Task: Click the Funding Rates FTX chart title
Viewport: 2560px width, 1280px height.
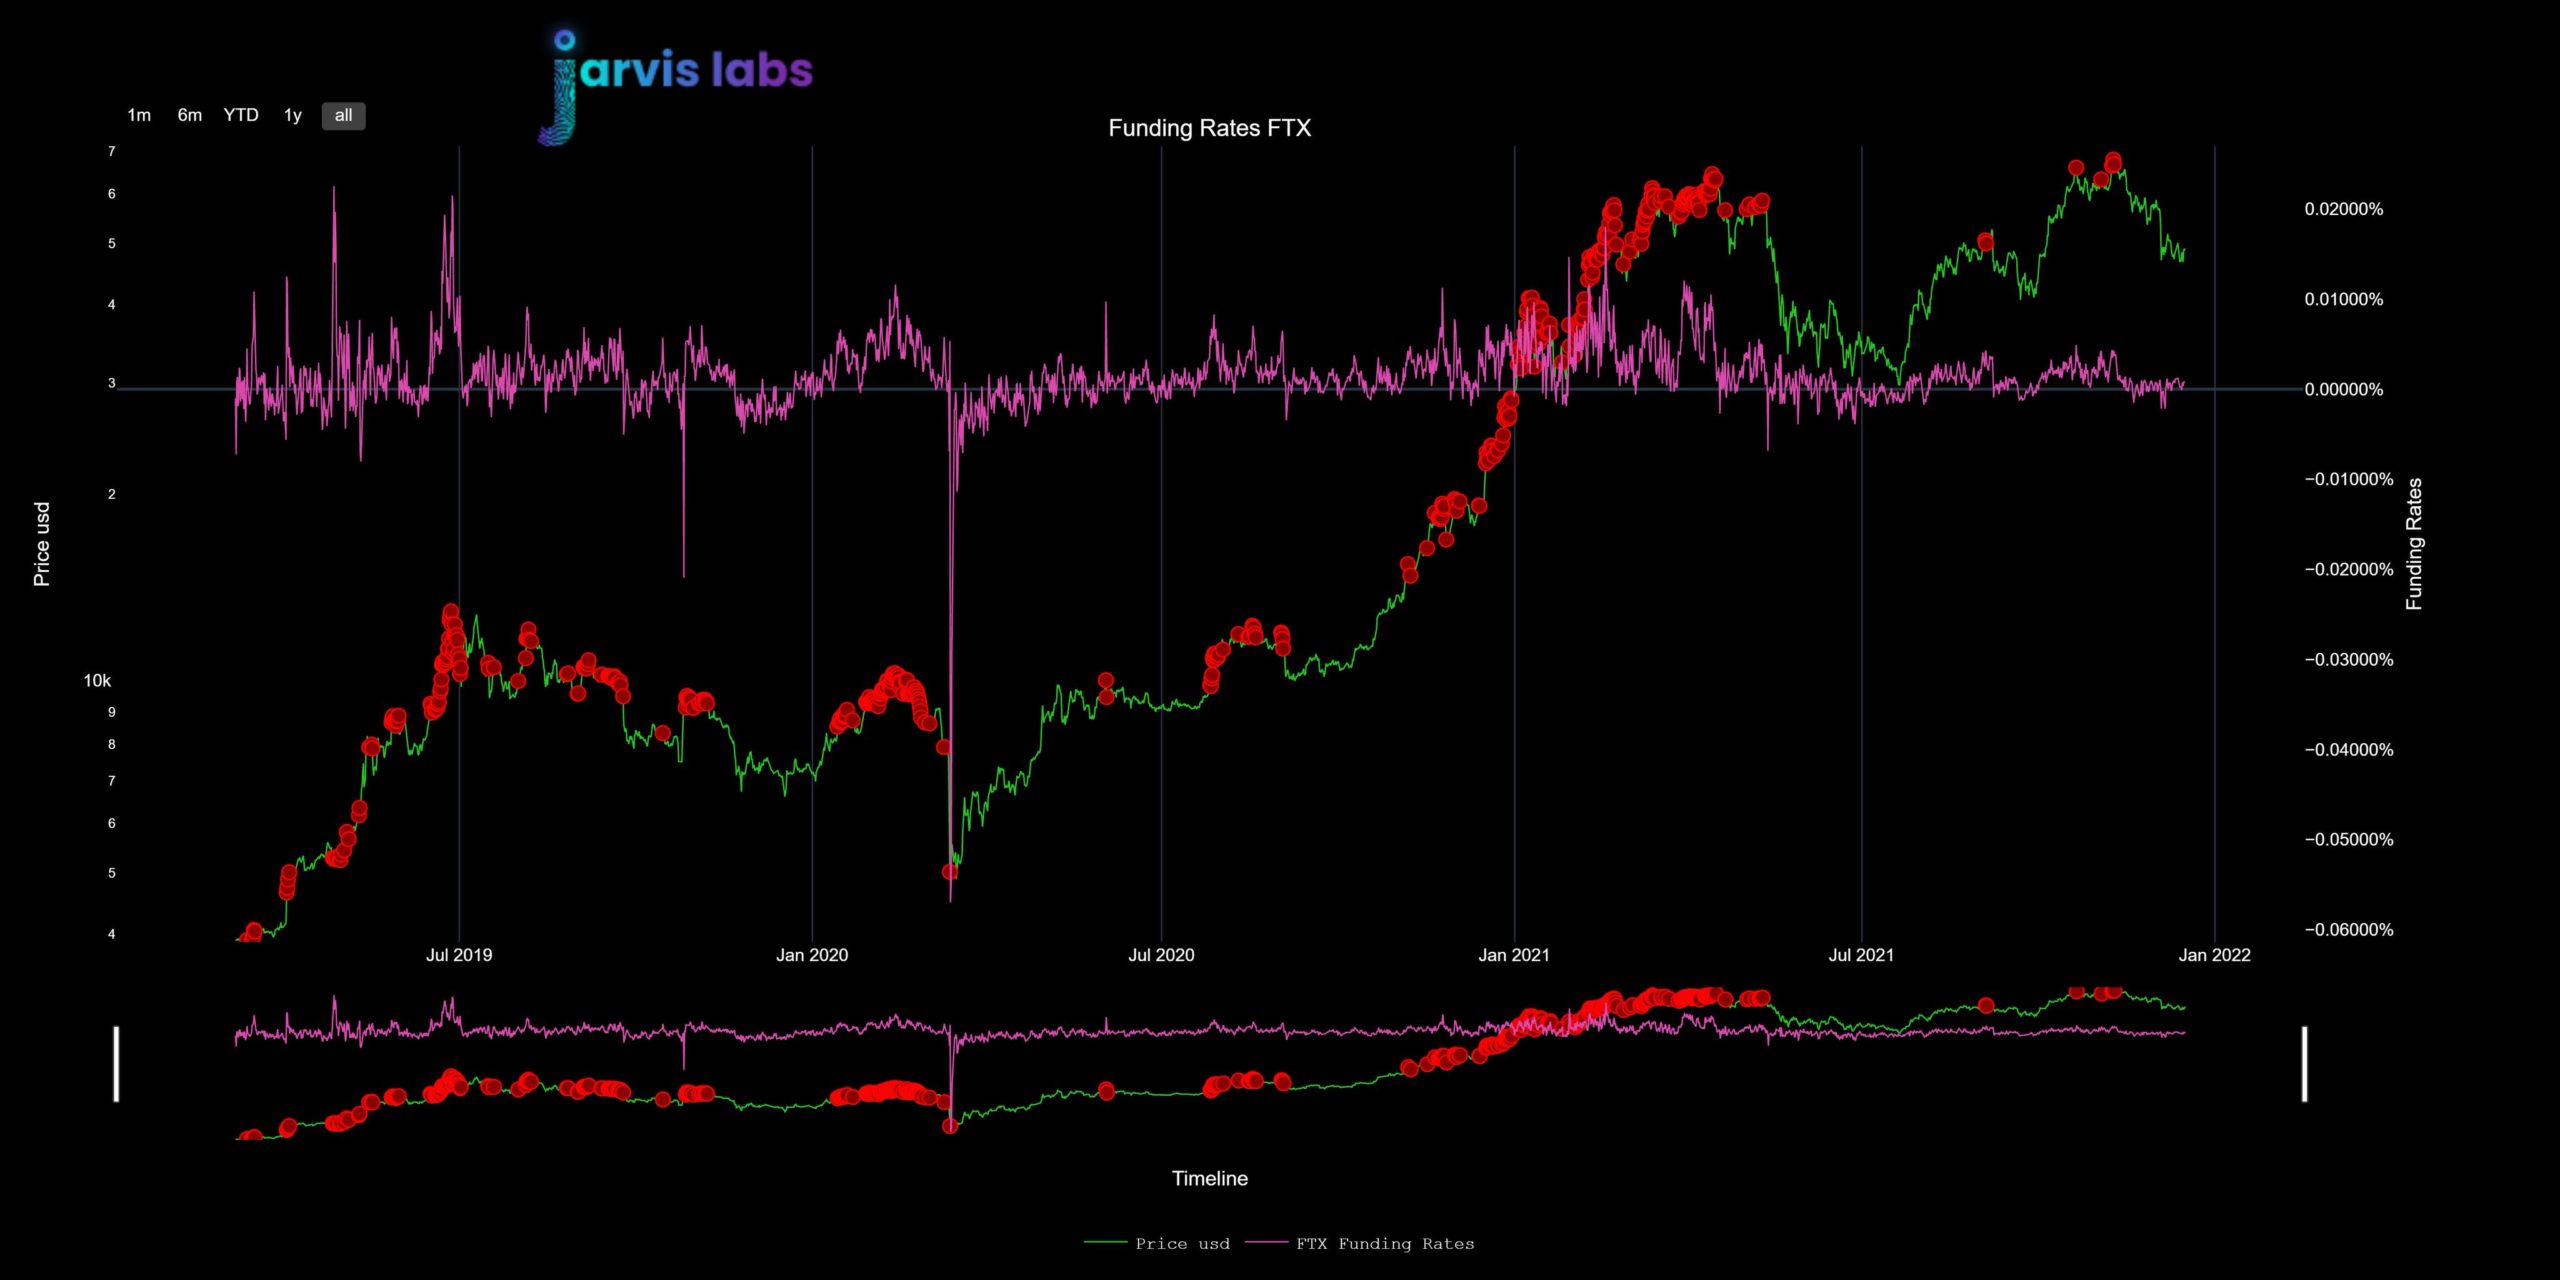Action: coord(1209,128)
